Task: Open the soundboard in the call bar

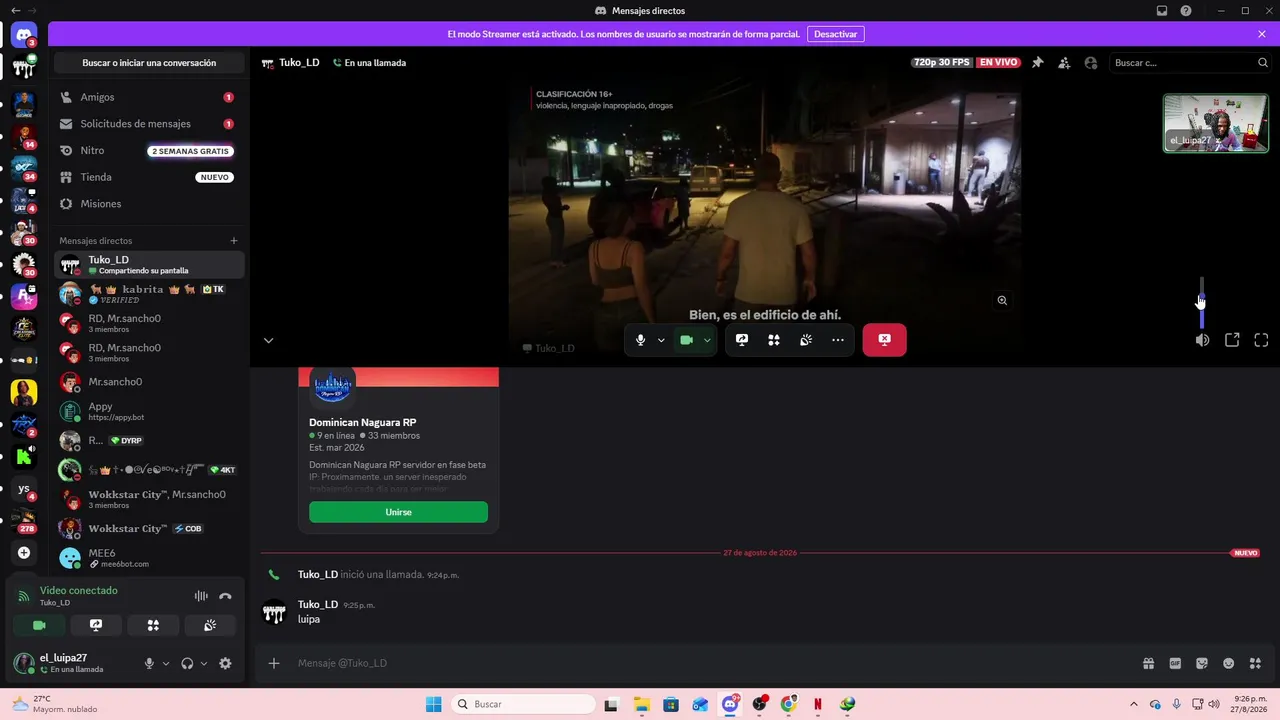Action: tap(806, 340)
